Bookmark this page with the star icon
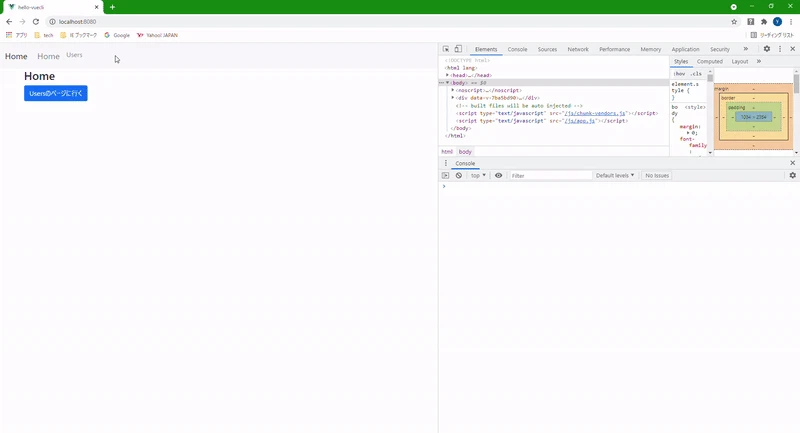Screen dimensions: 800x433 pos(734,22)
